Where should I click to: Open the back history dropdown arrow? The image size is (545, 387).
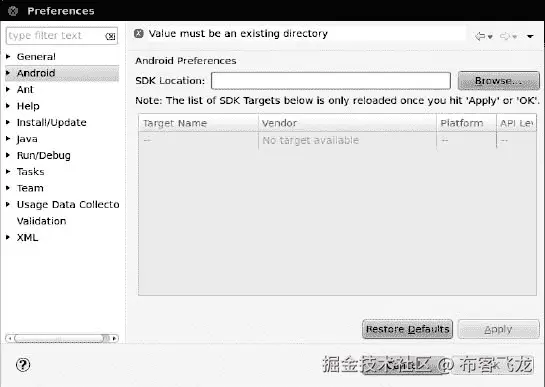click(490, 37)
